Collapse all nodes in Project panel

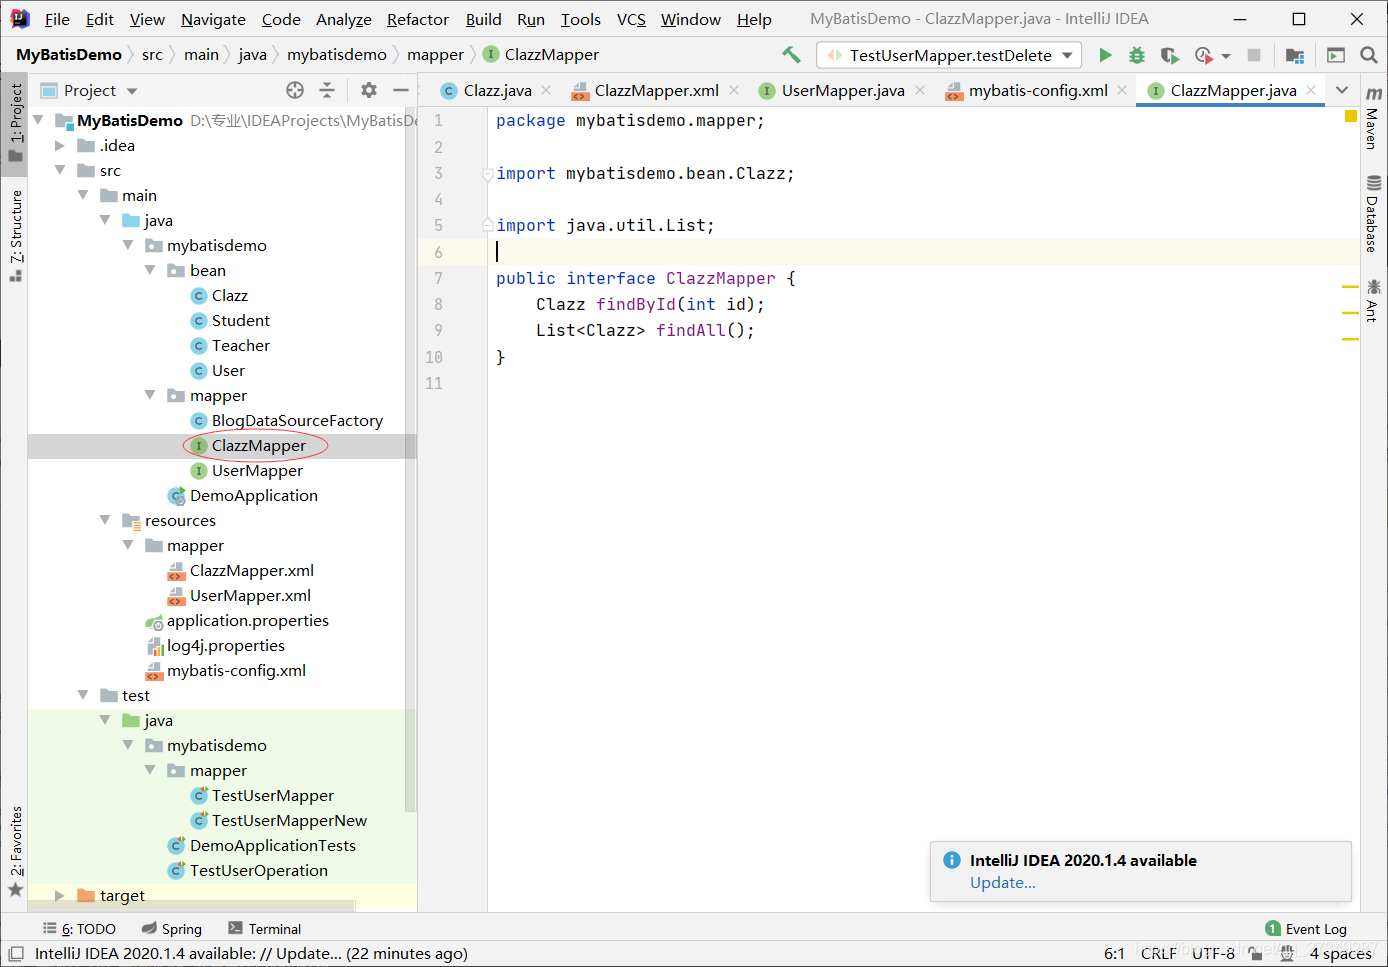(x=327, y=90)
